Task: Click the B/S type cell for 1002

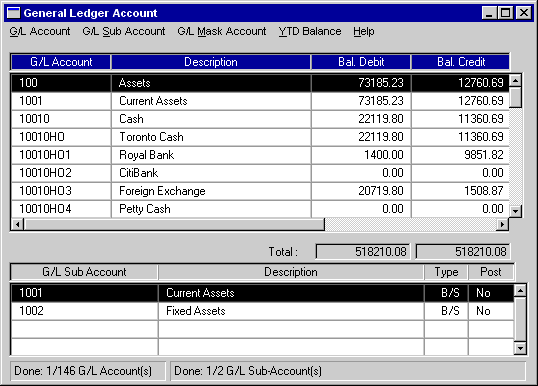Action: click(x=446, y=311)
